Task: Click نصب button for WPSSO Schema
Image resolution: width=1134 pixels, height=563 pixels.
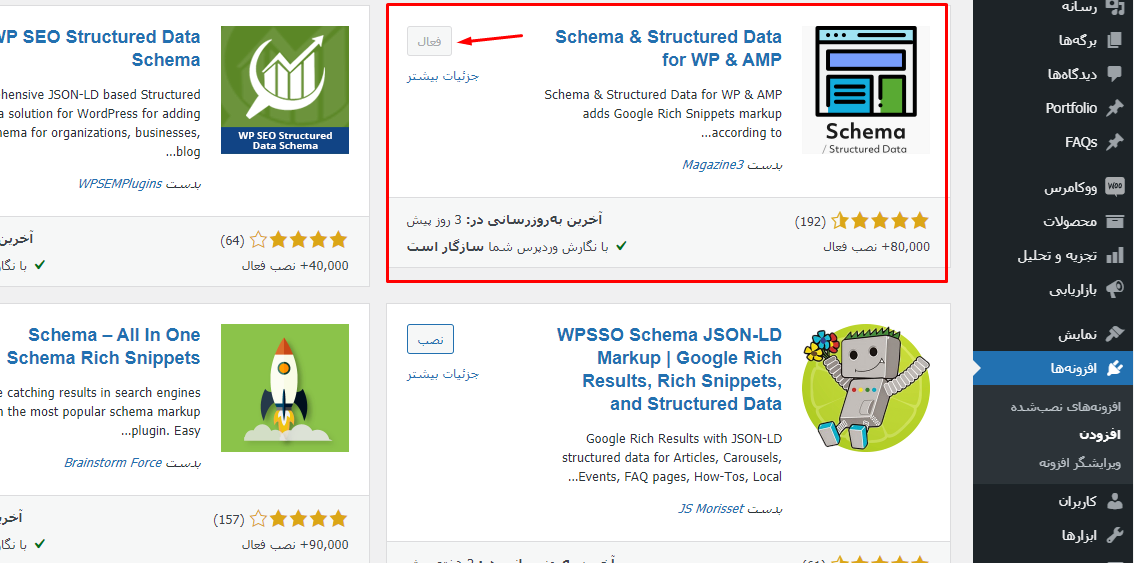Action: 430,339
